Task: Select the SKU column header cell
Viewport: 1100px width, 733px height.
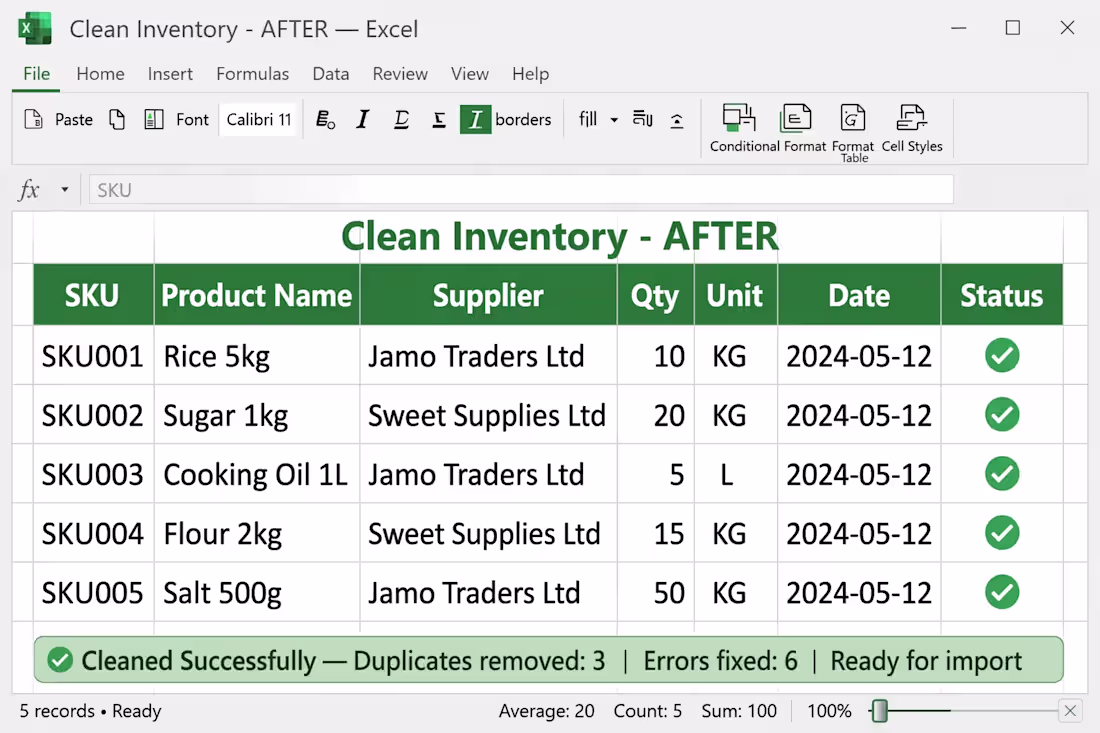Action: (x=93, y=295)
